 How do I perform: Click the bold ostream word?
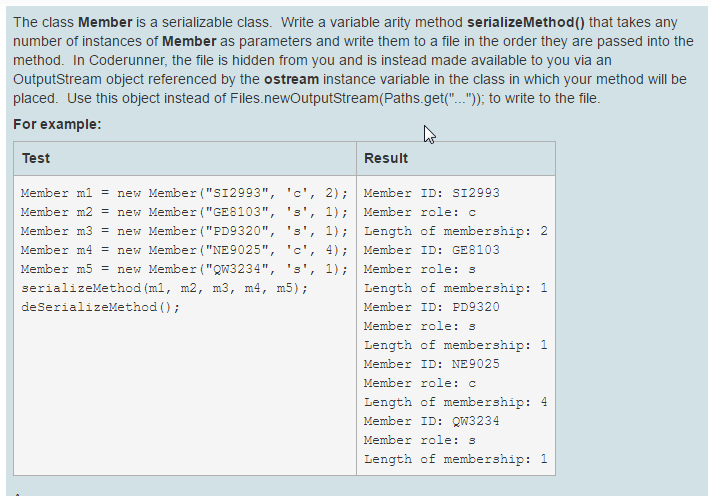[292, 79]
